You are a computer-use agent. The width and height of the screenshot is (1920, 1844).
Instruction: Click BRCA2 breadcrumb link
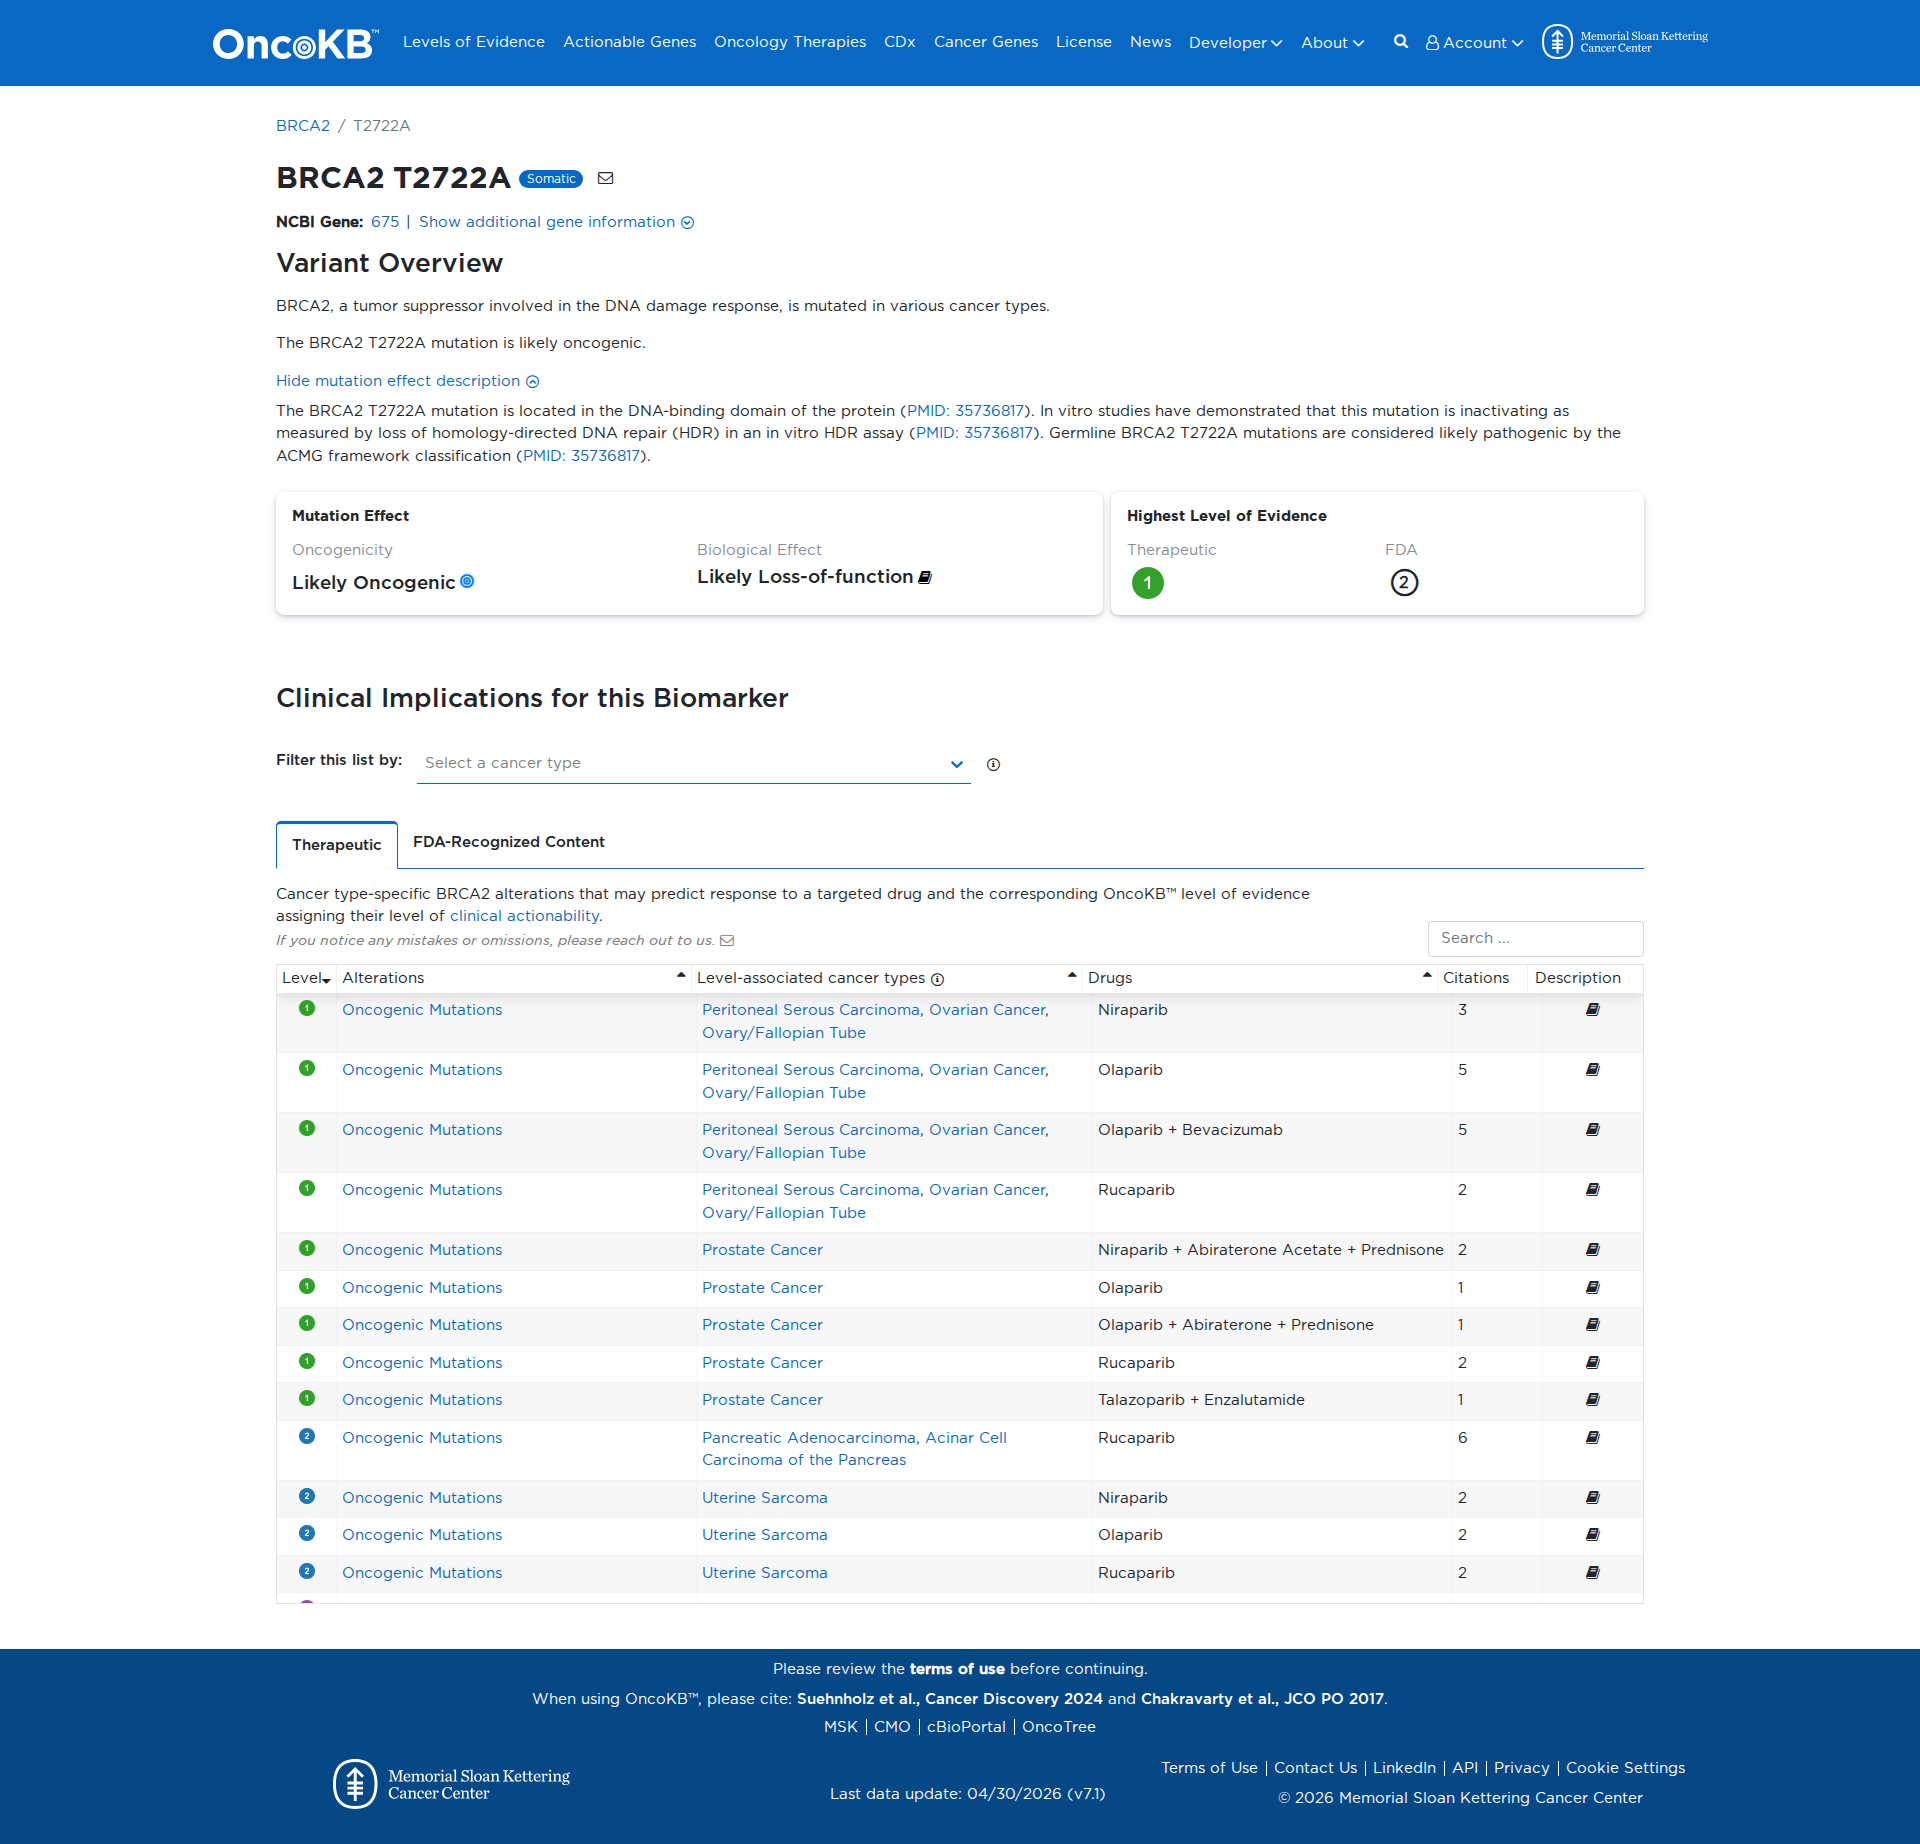(x=303, y=126)
